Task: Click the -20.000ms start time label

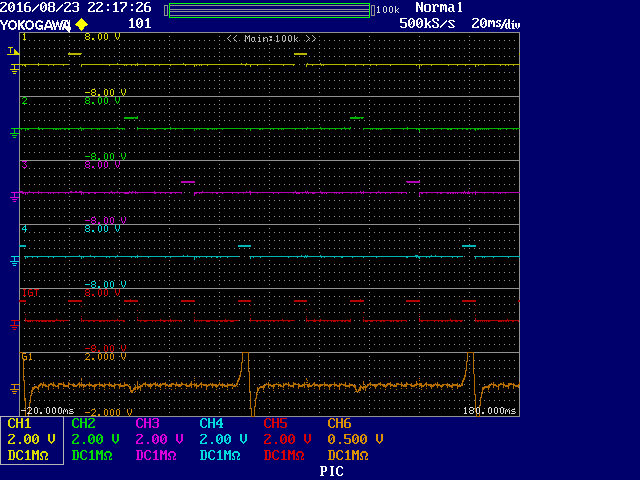Action: [48, 411]
